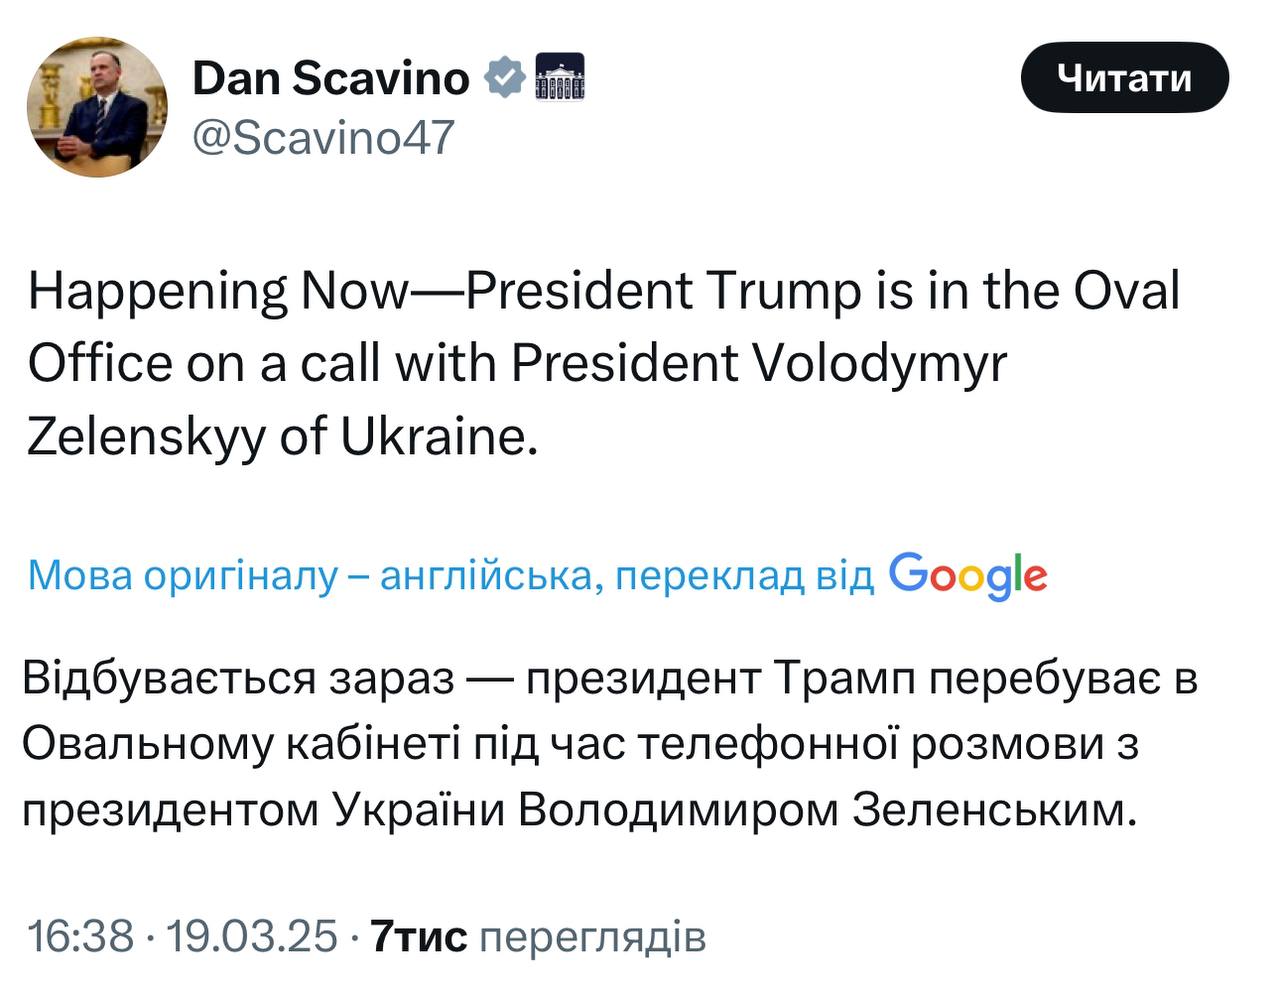Click the 16:38 post time
The image size is (1280, 994).
click(81, 937)
